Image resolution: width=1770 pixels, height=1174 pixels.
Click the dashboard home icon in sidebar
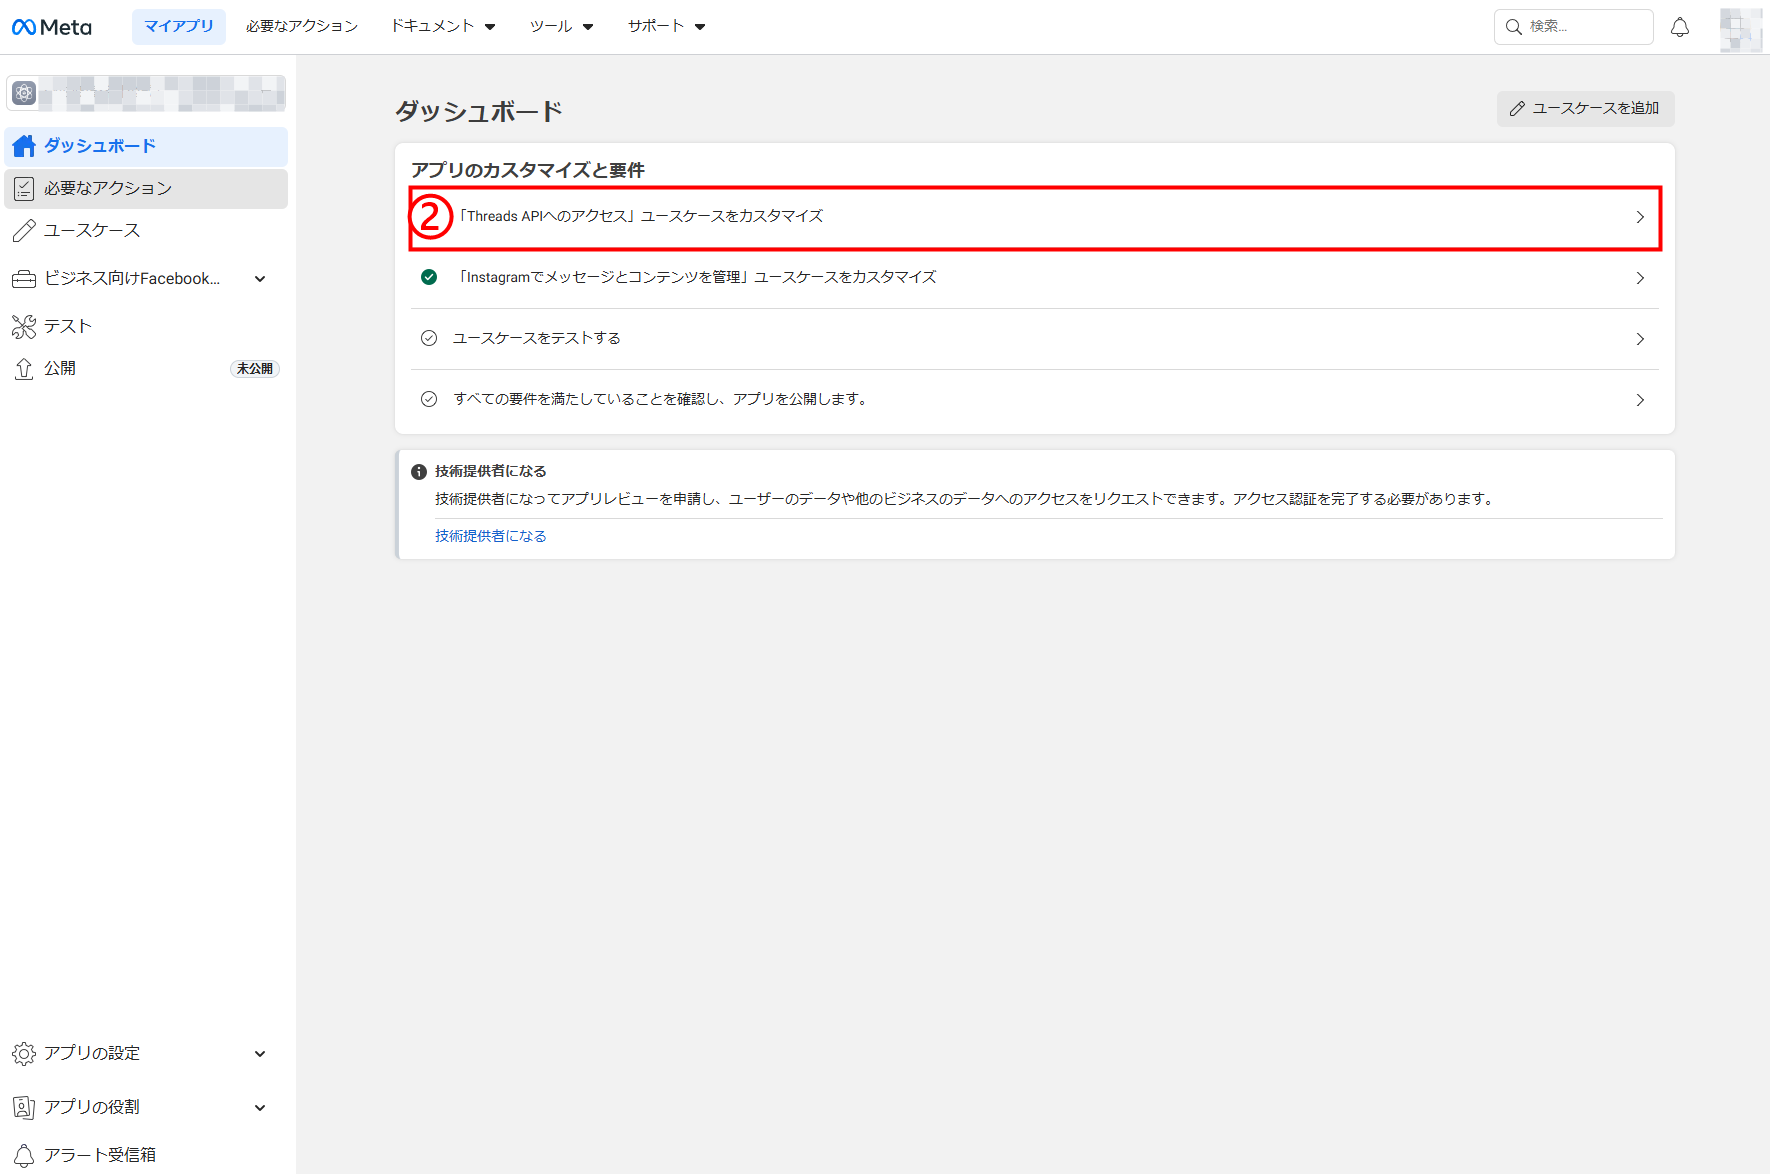click(x=24, y=146)
